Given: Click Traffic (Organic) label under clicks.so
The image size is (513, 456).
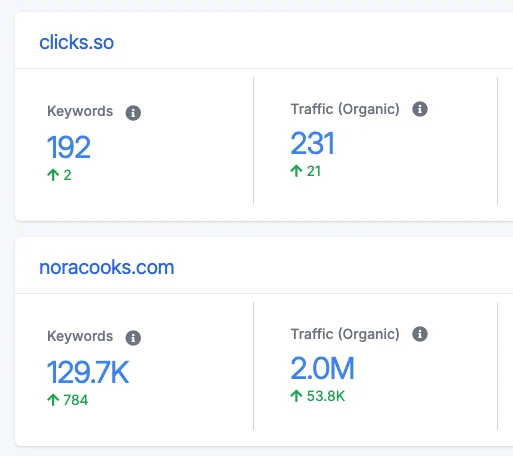Looking at the screenshot, I should [345, 109].
